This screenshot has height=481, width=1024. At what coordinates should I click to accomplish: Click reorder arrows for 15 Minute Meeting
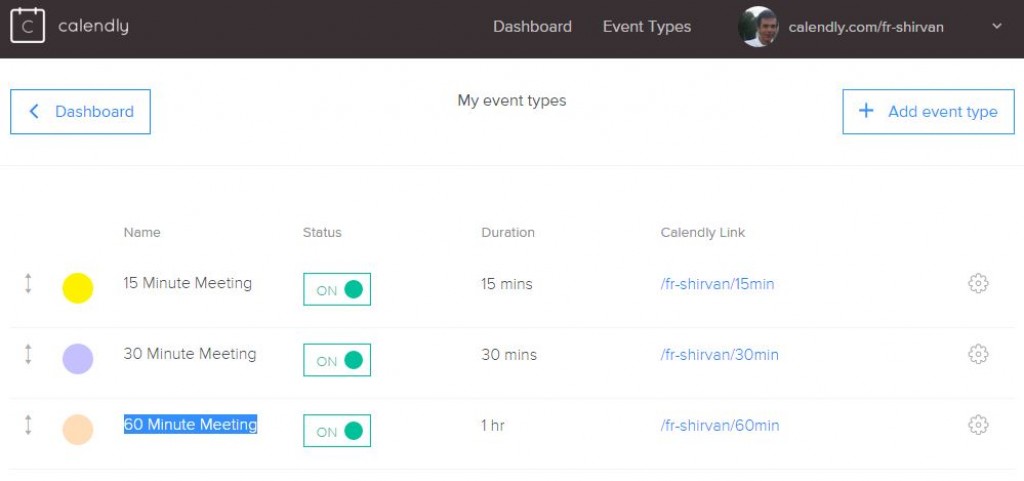click(x=28, y=284)
